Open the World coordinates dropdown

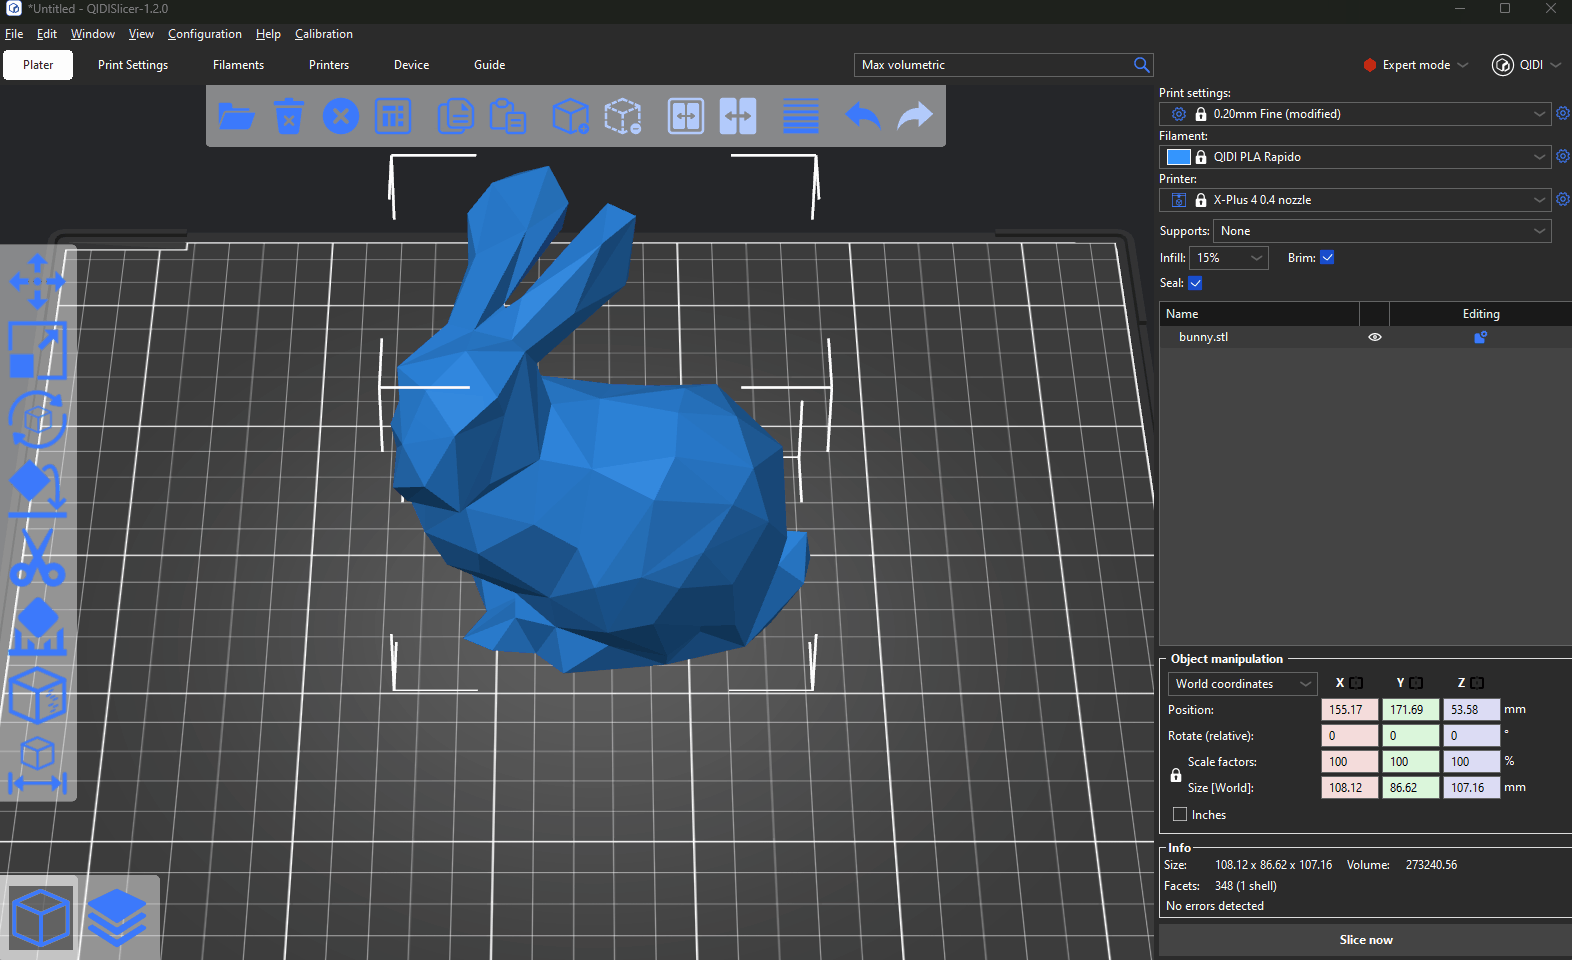[1242, 684]
